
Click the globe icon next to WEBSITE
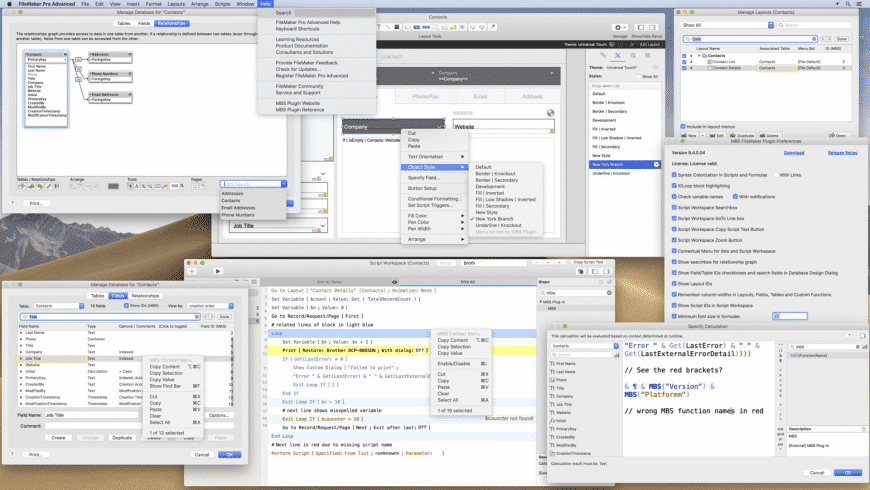point(550,113)
